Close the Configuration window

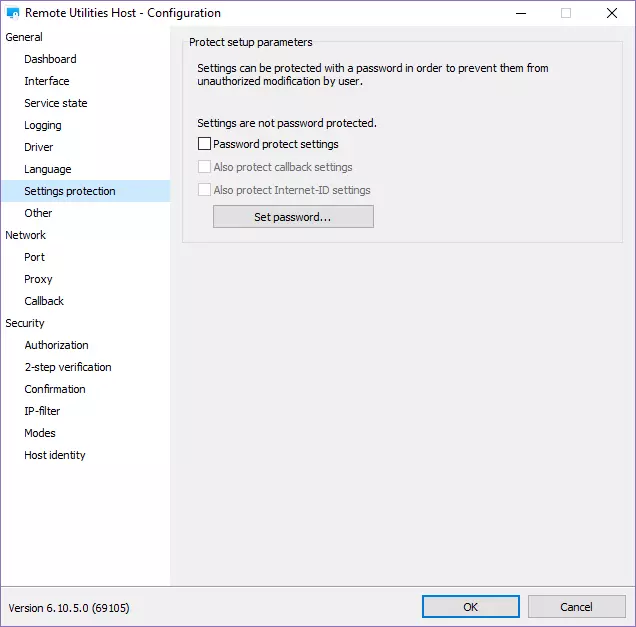tap(611, 13)
